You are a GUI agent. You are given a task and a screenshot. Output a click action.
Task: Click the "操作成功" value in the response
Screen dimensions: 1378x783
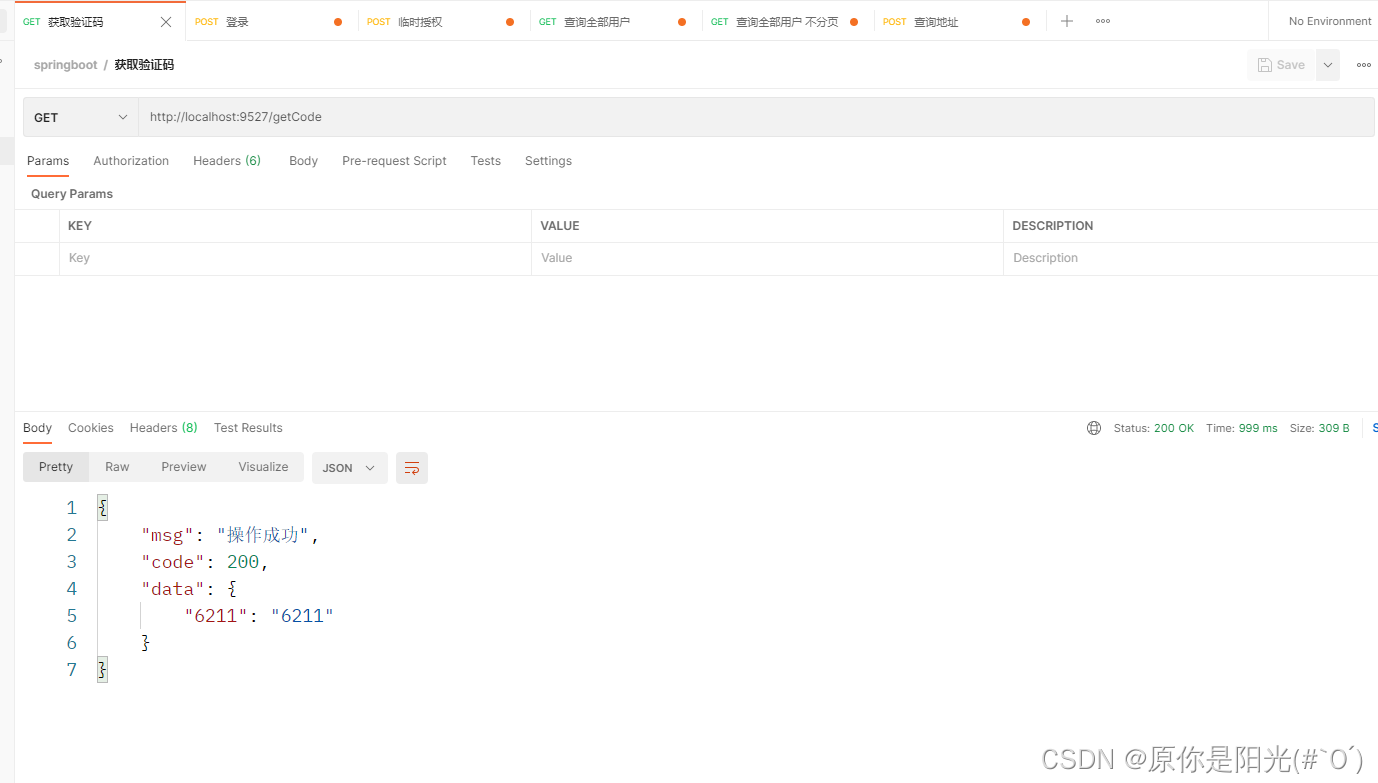point(263,535)
